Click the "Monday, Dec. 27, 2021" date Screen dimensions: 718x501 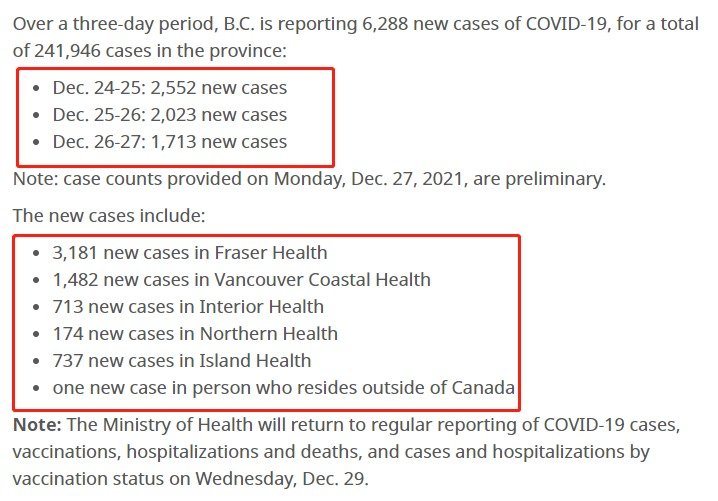pos(368,179)
